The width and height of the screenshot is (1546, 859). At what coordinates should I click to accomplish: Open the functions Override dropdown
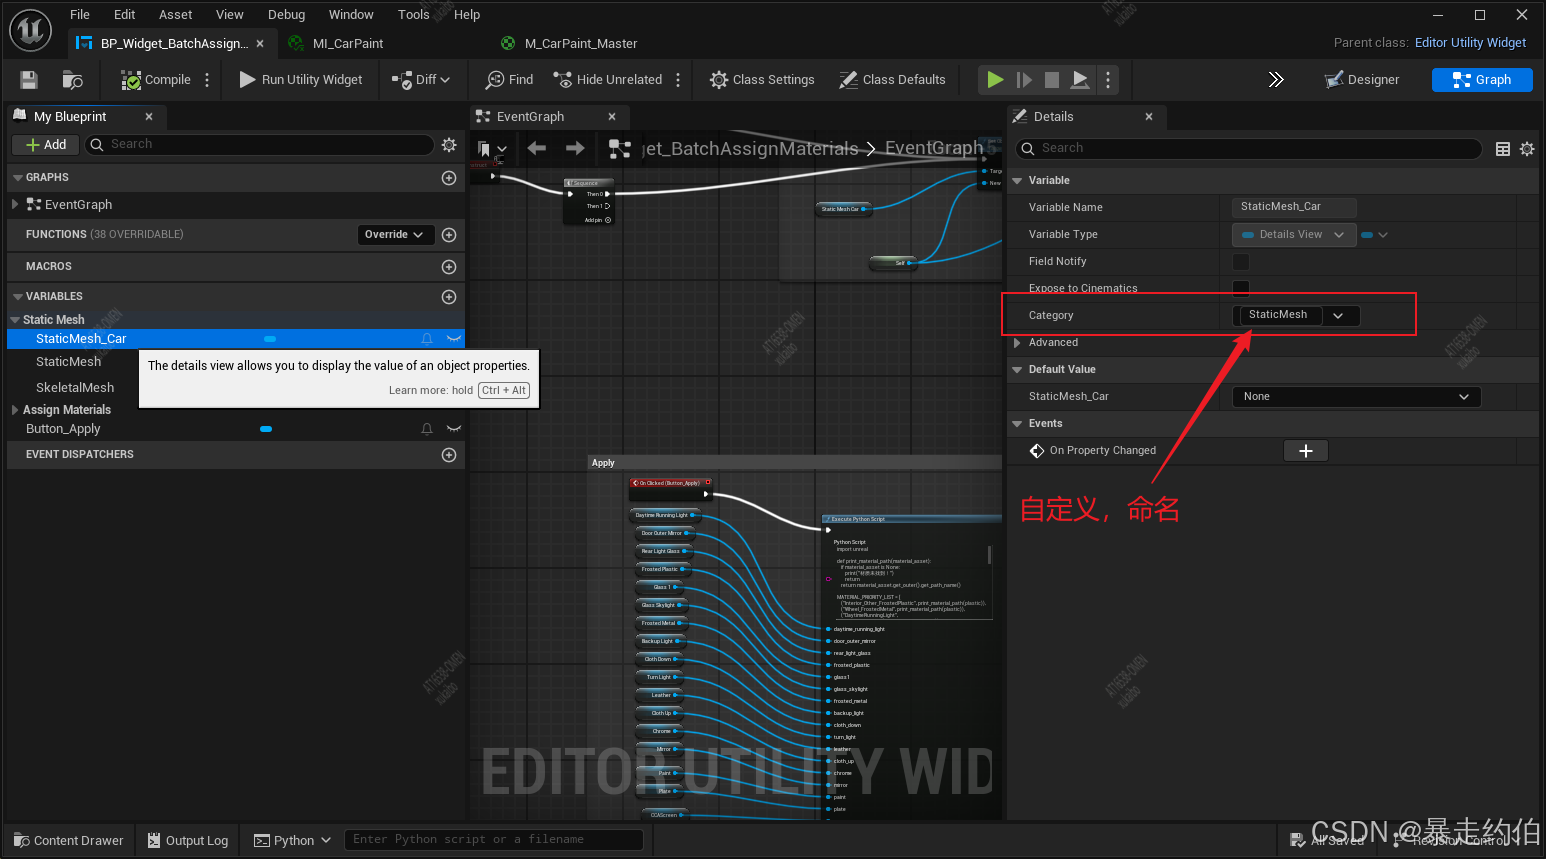(394, 235)
